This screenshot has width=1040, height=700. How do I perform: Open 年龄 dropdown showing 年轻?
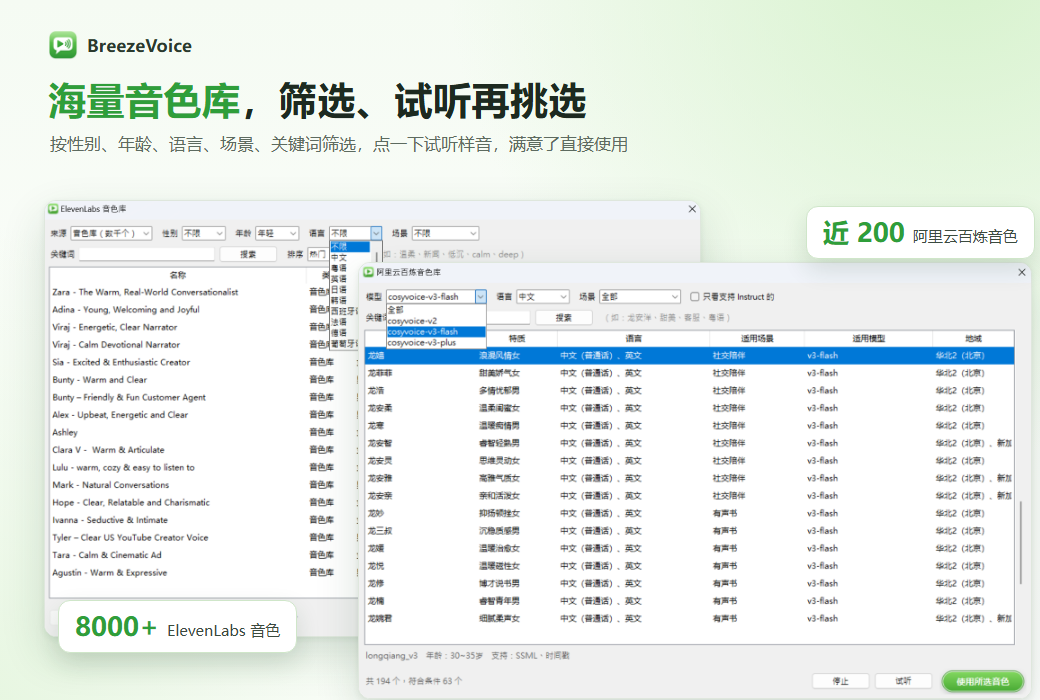(277, 234)
